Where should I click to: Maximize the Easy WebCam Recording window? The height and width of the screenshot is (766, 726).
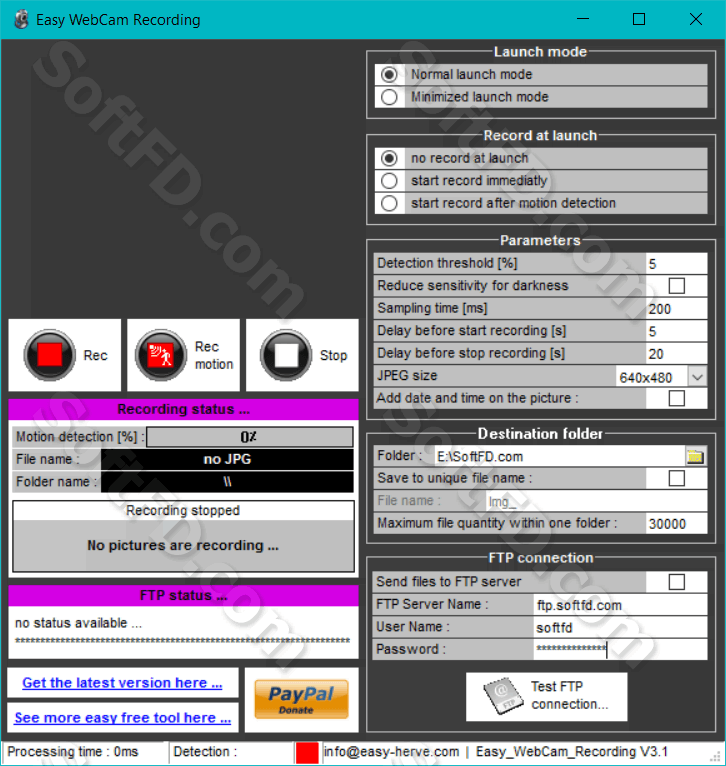(x=639, y=19)
